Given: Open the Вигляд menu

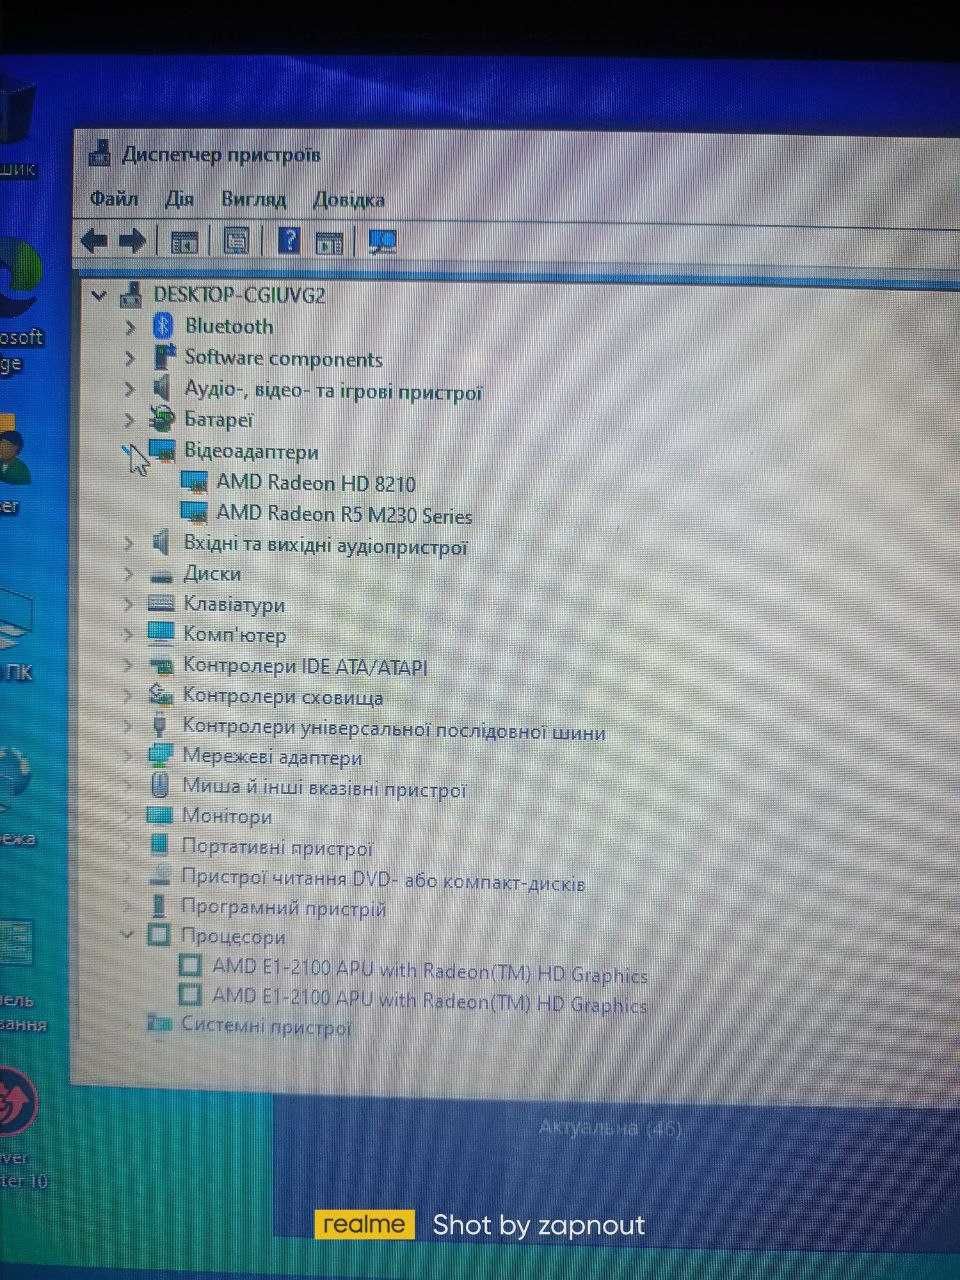Looking at the screenshot, I should (x=254, y=199).
